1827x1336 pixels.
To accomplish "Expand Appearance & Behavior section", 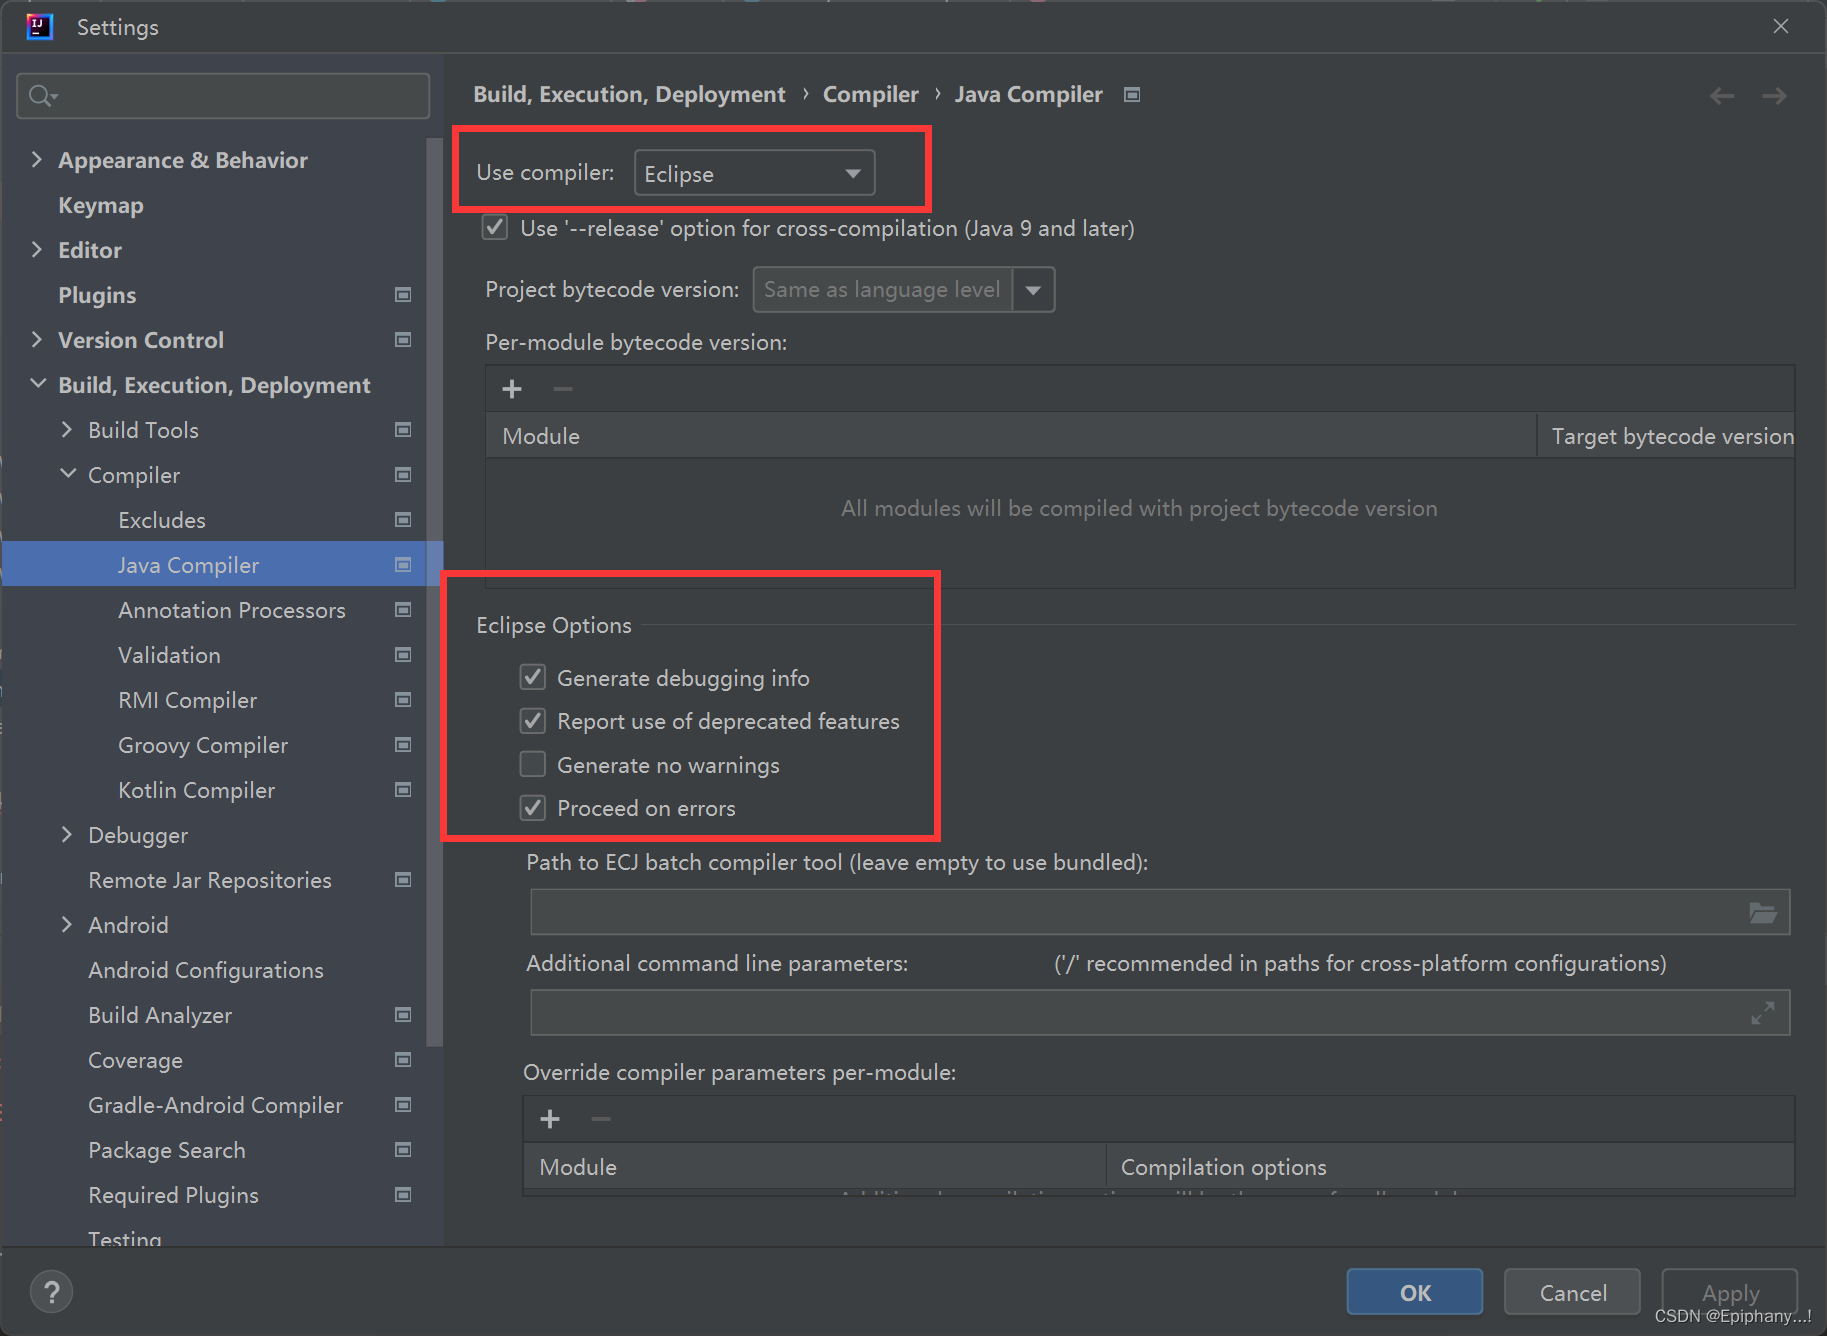I will coord(37,160).
